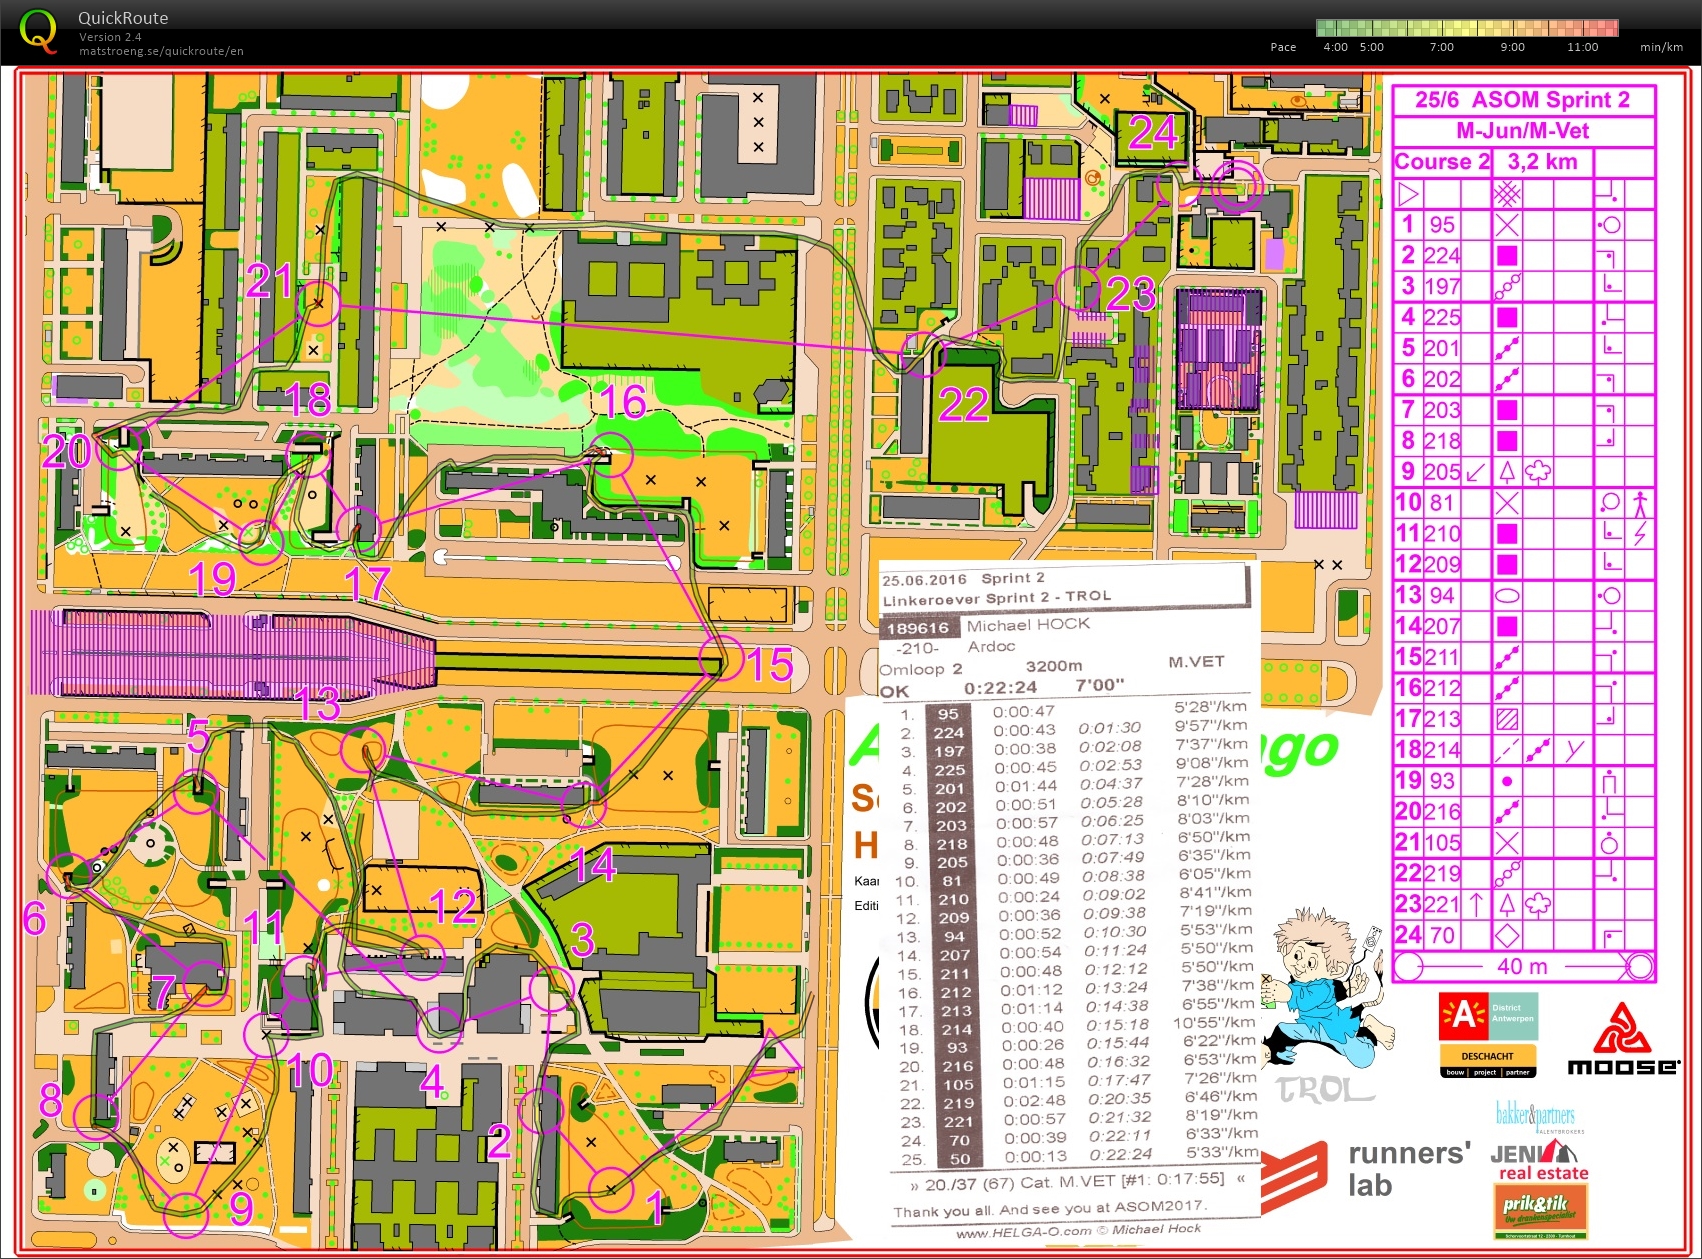The height and width of the screenshot is (1259, 1702).
Task: Select control circle 15 on the map
Action: [720, 658]
